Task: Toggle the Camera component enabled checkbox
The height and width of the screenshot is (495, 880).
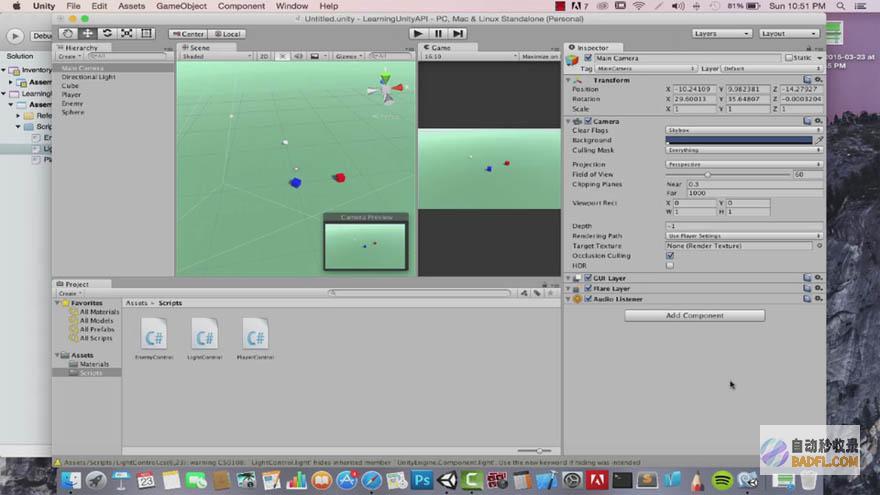Action: click(x=588, y=121)
